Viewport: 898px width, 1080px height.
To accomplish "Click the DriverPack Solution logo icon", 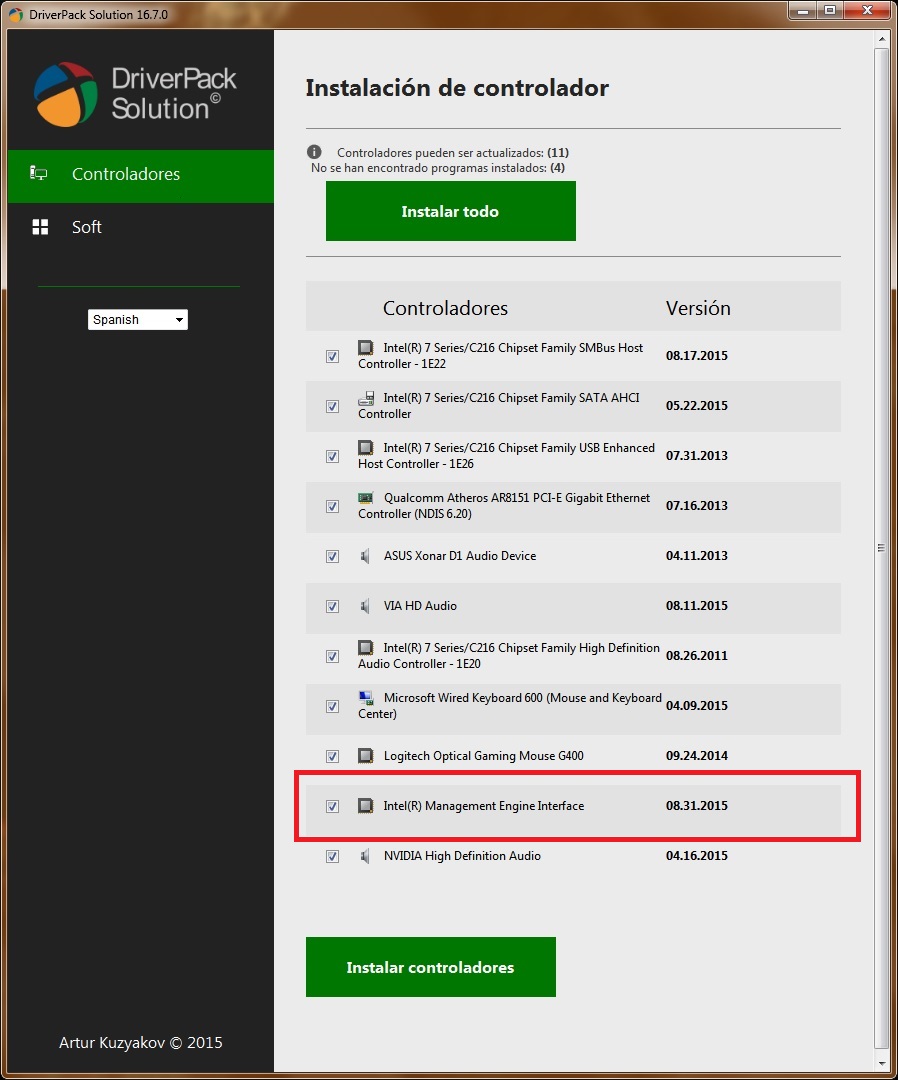I will 66,94.
